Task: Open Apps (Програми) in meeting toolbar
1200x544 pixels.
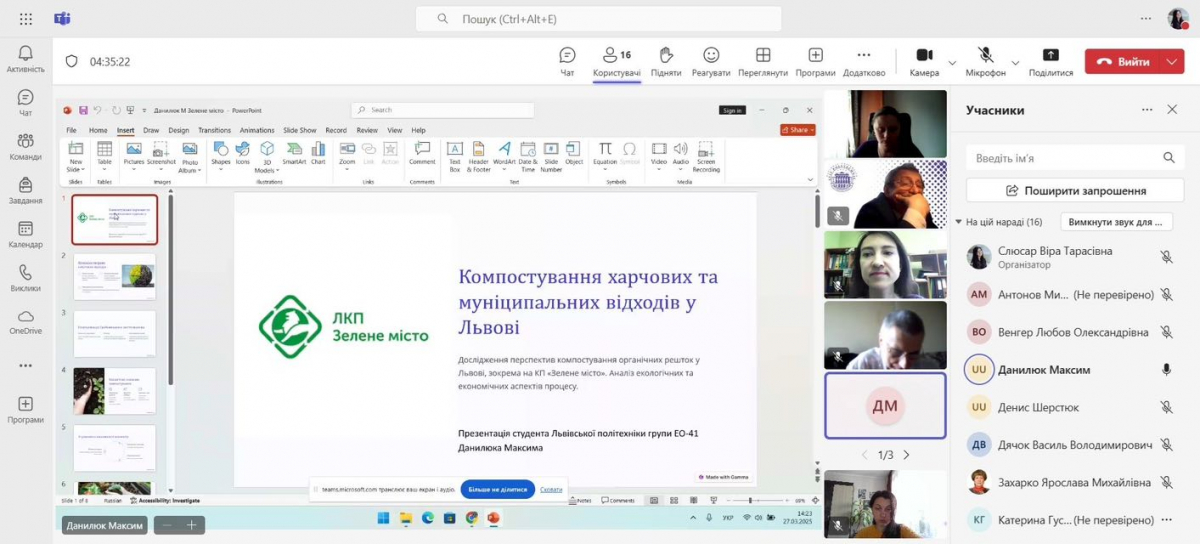Action: [816, 61]
